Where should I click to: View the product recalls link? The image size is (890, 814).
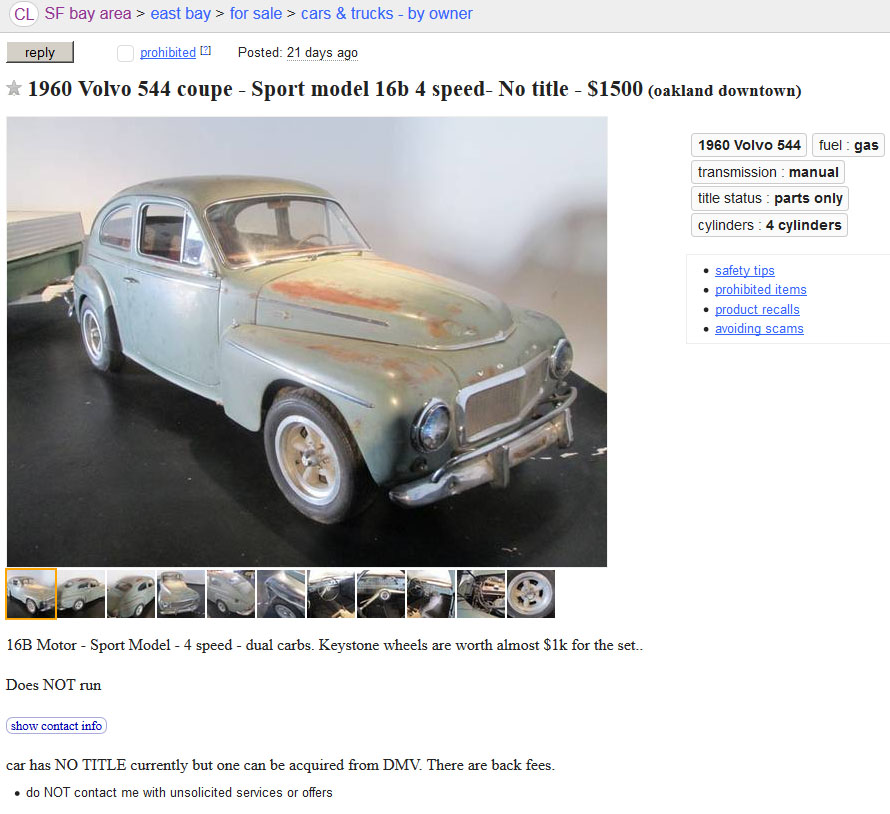pyautogui.click(x=757, y=309)
